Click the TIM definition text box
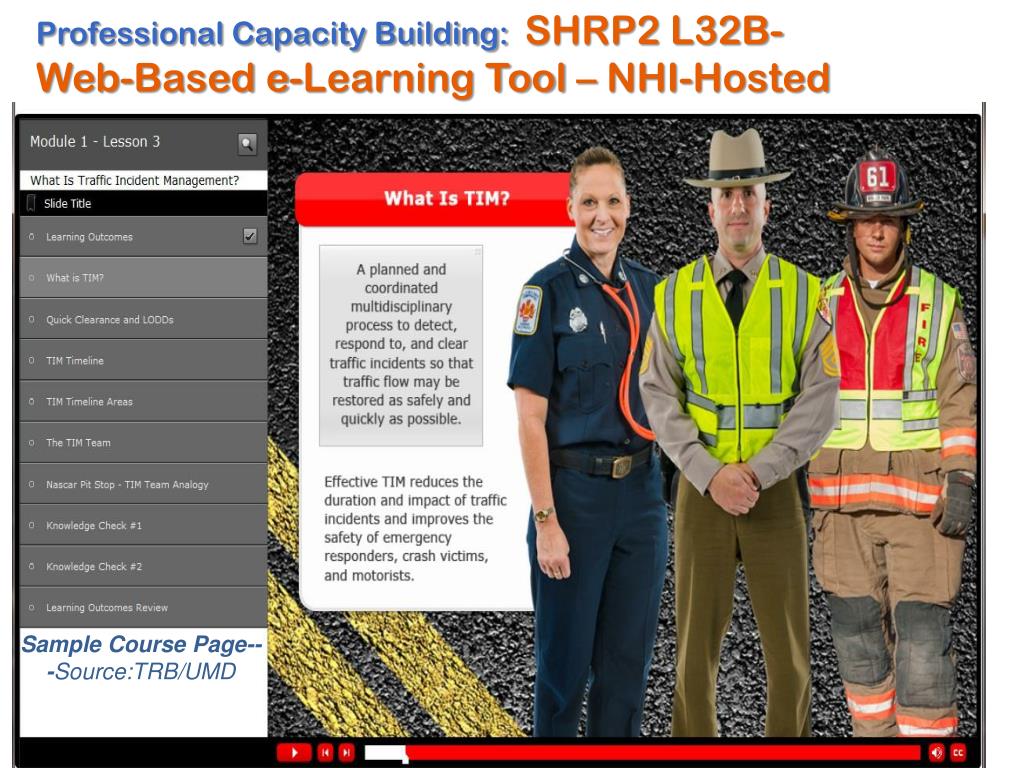This screenshot has width=1024, height=768. 401,345
